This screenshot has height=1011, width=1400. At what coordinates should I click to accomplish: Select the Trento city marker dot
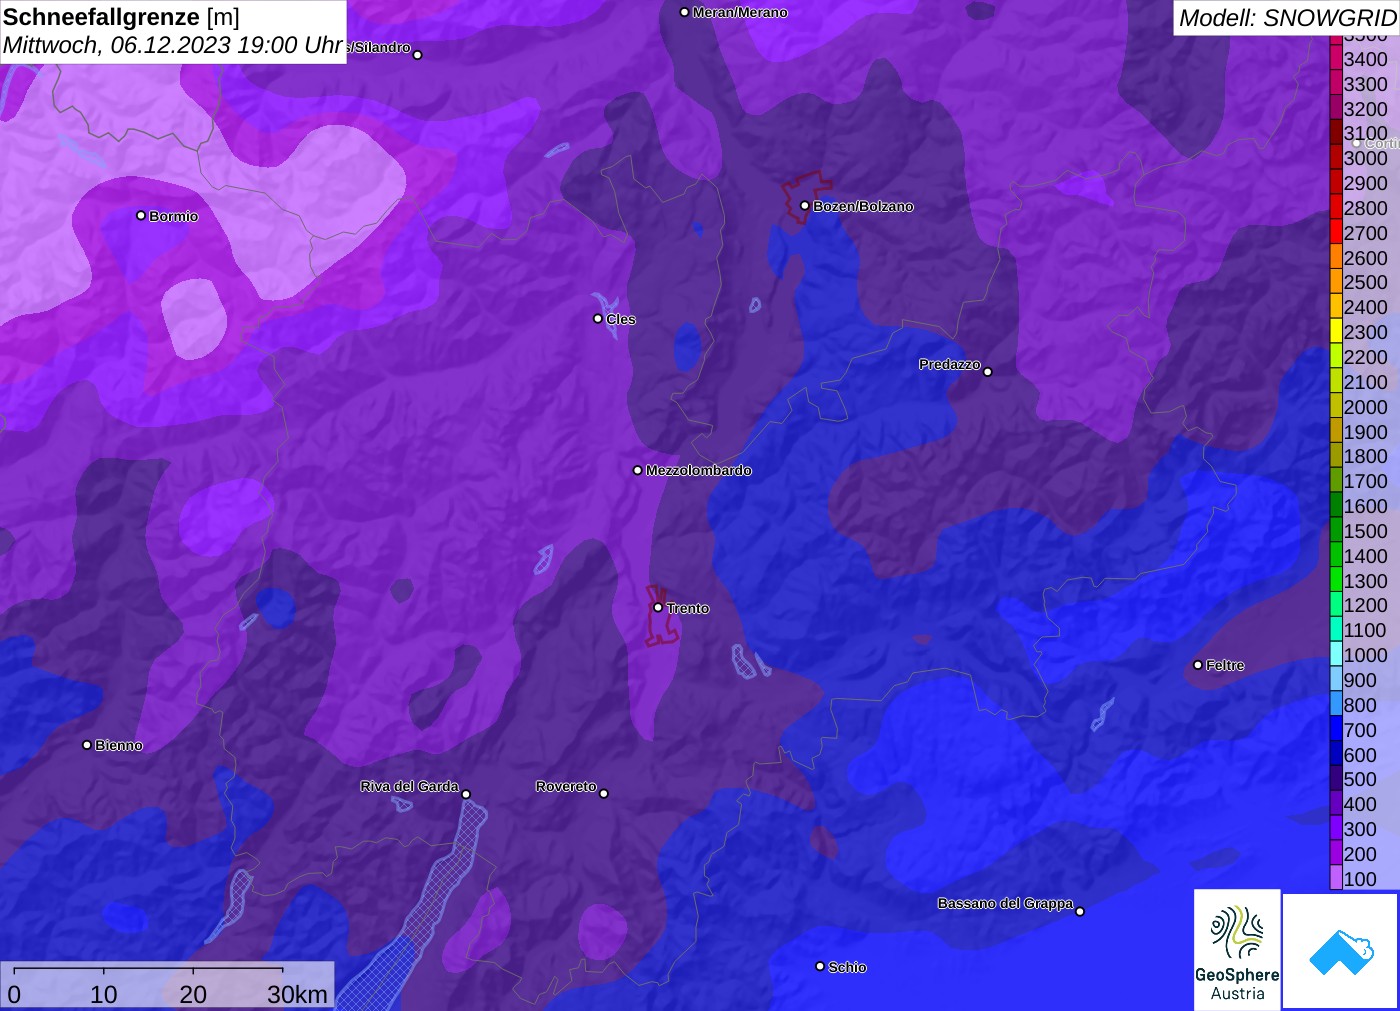coord(658,608)
